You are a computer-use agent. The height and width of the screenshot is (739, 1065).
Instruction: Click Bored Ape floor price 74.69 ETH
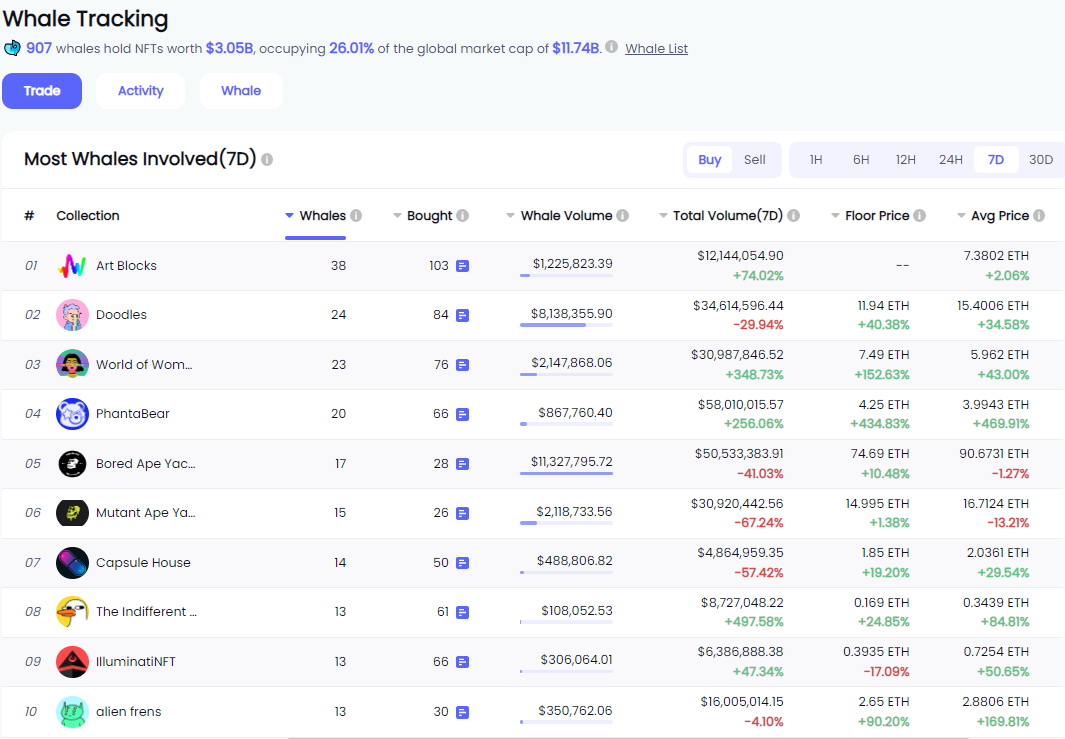[x=880, y=453]
